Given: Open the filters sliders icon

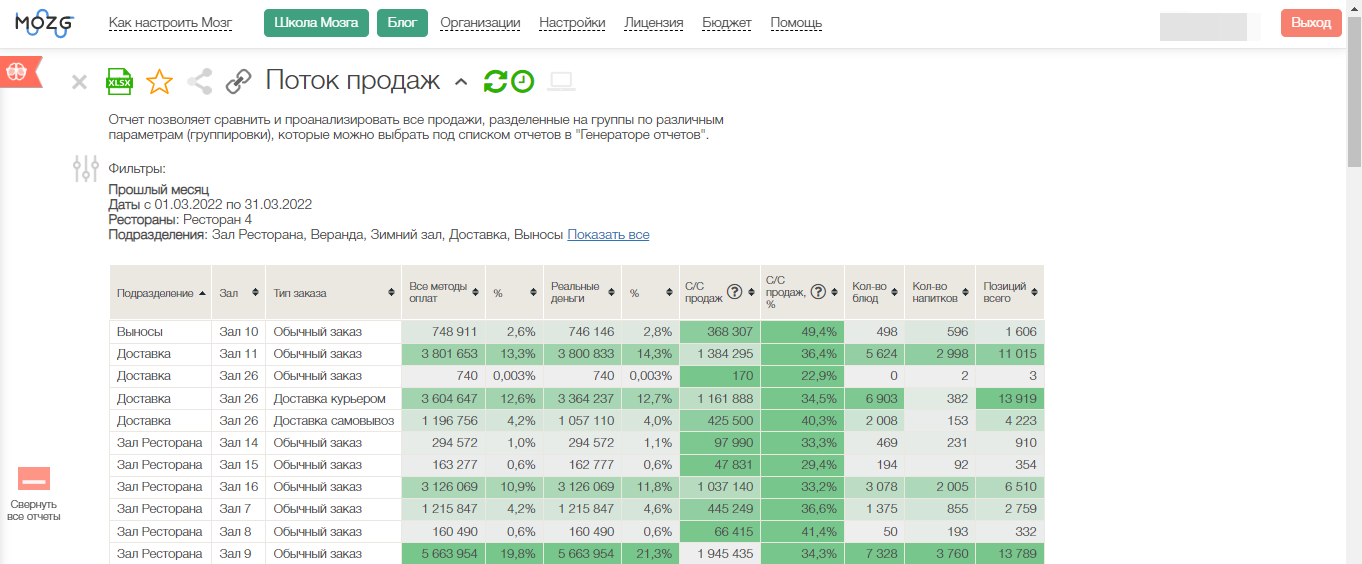Looking at the screenshot, I should (x=86, y=168).
